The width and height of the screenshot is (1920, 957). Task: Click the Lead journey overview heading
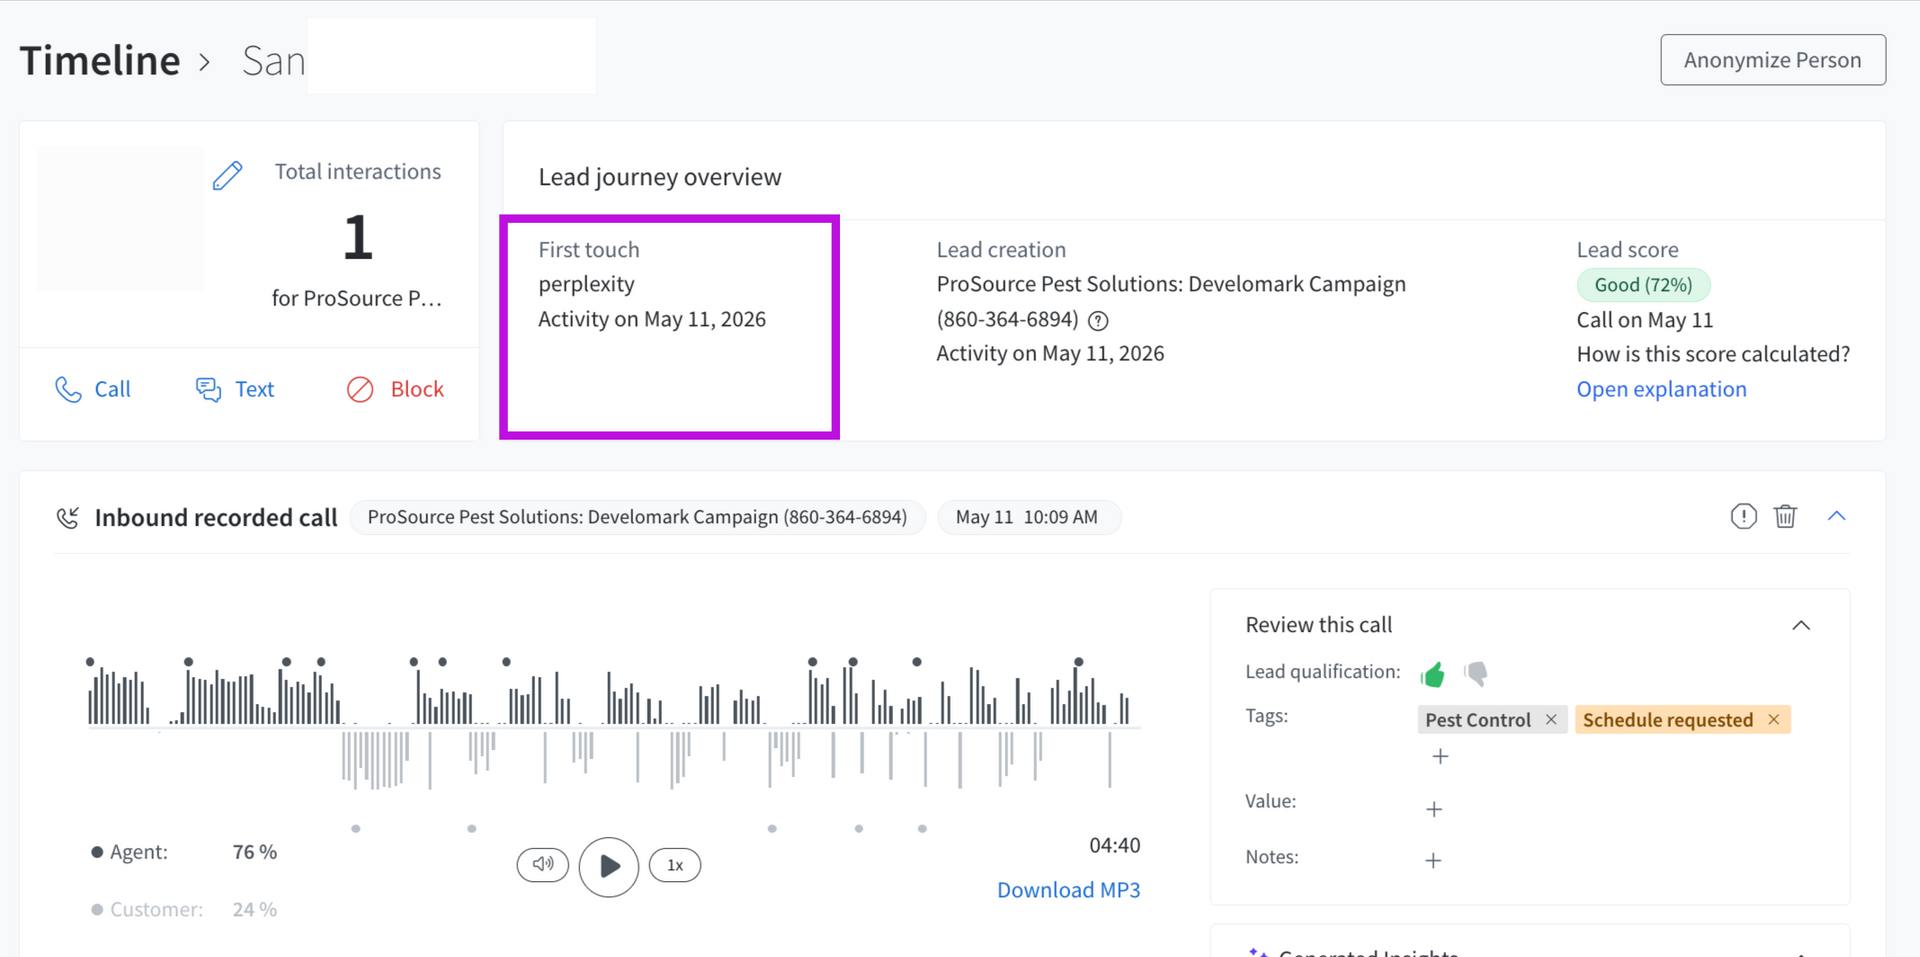(x=660, y=177)
